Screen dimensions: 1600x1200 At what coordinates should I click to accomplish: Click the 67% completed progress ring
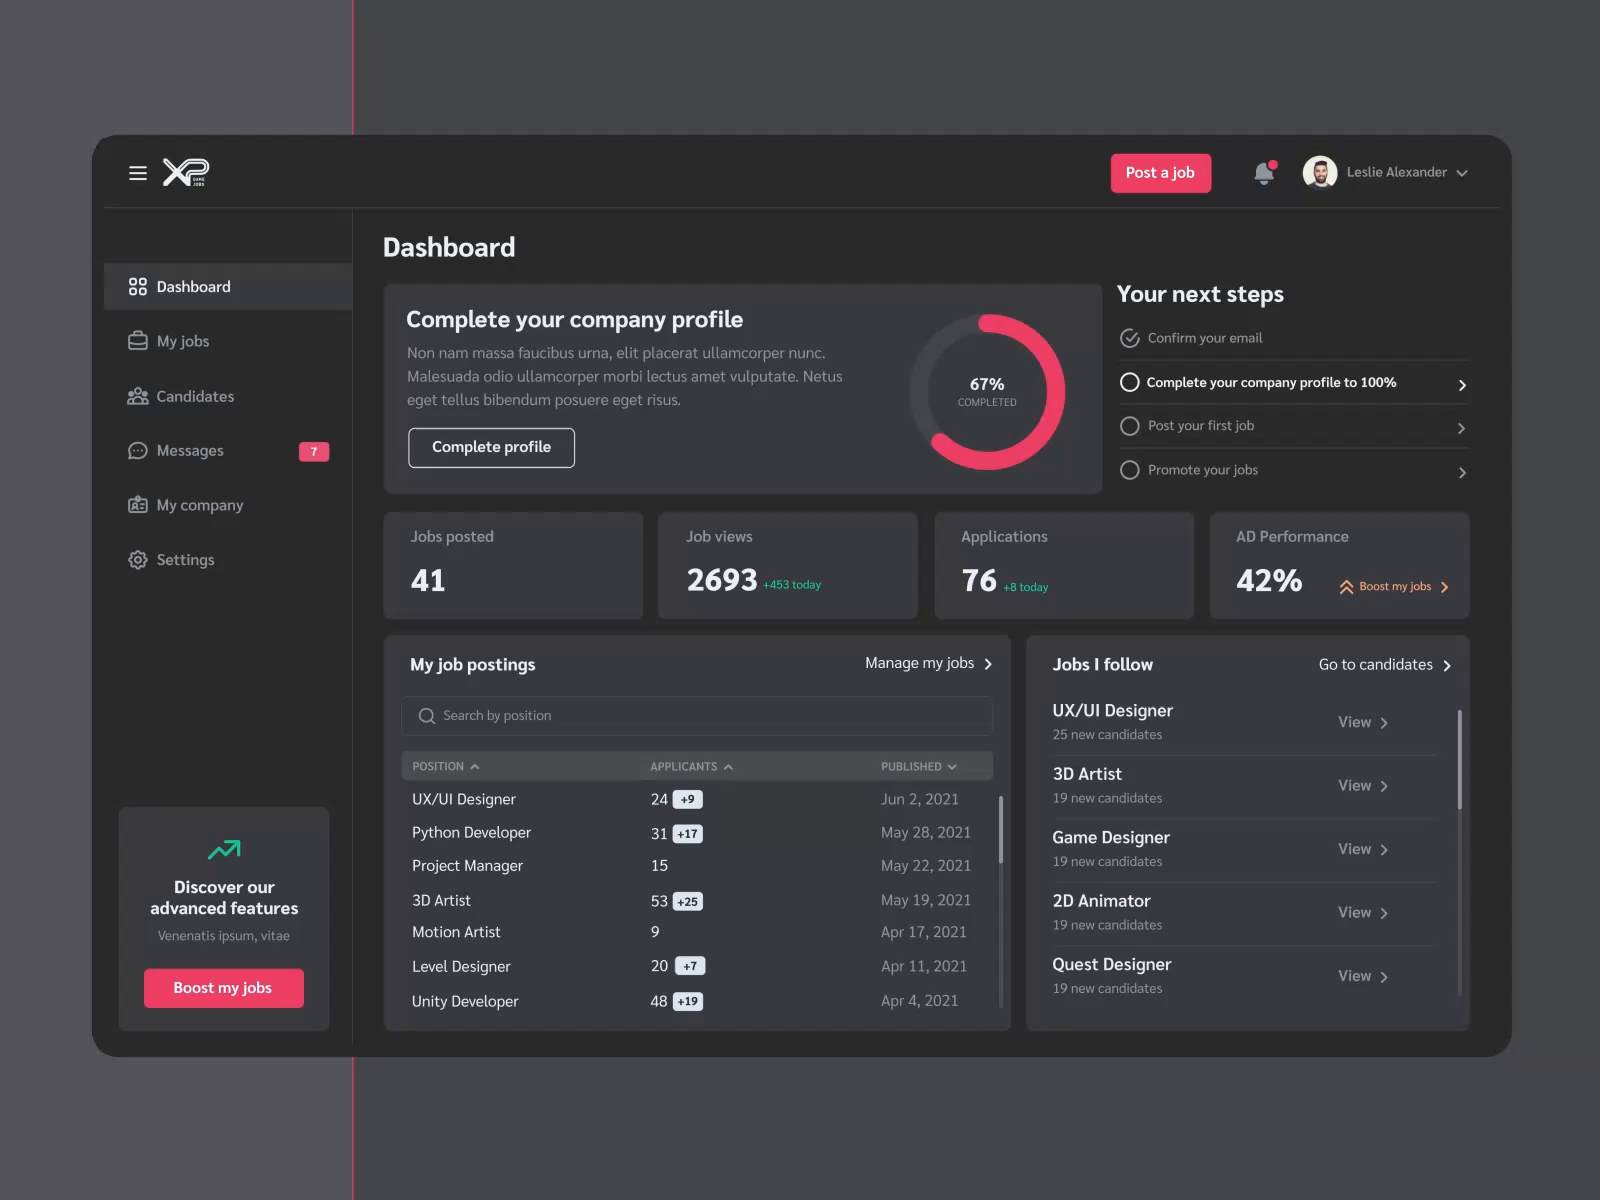click(x=987, y=392)
